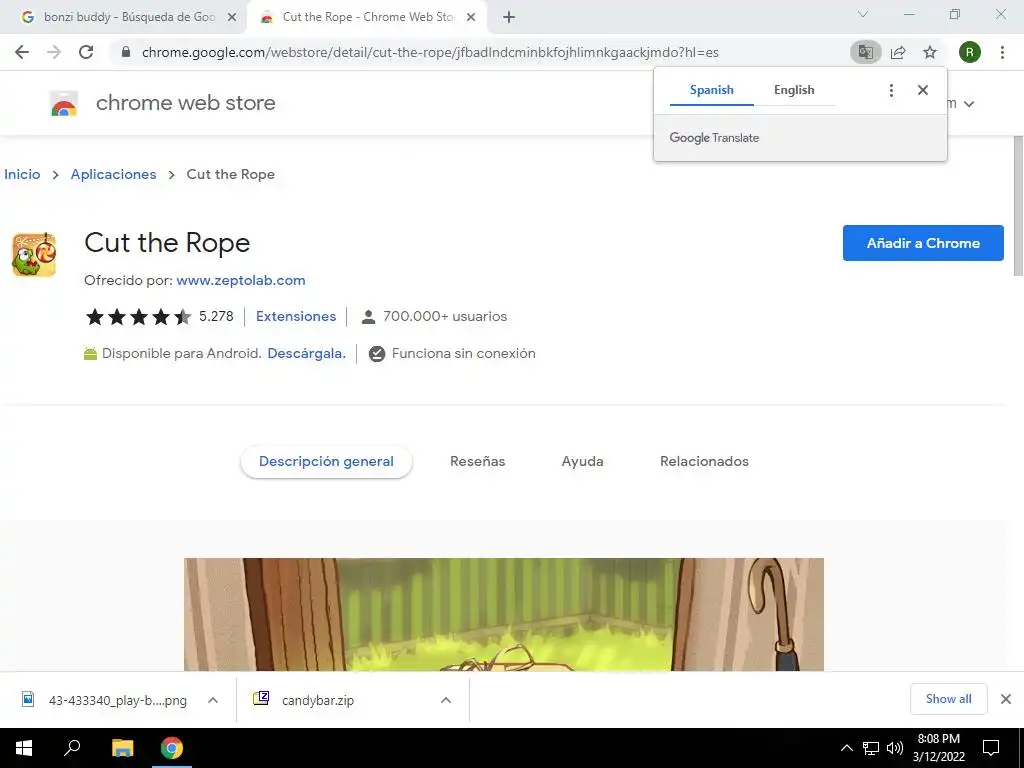The image size is (1024, 768).
Task: Close the bonzi buddy search tab
Action: [231, 18]
